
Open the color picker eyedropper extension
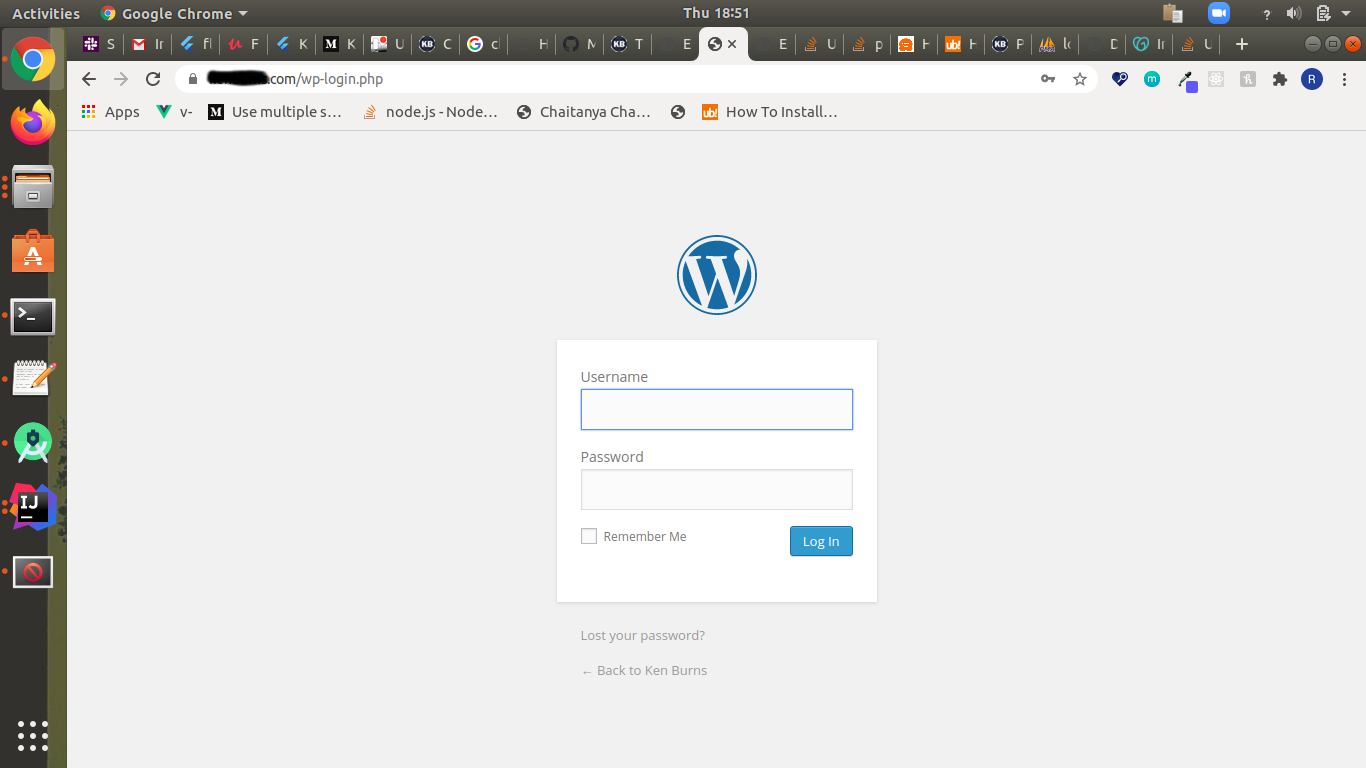click(1186, 80)
